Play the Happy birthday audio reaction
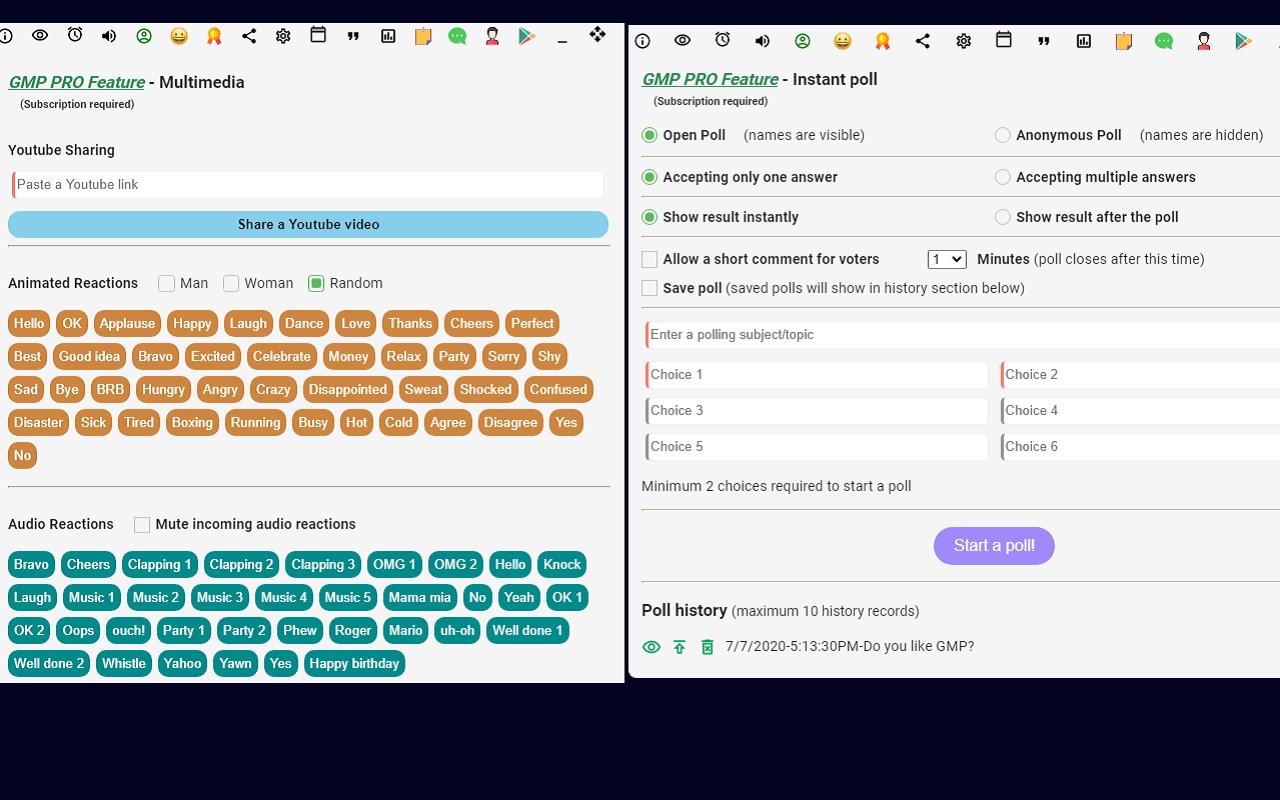The height and width of the screenshot is (800, 1280). [354, 664]
